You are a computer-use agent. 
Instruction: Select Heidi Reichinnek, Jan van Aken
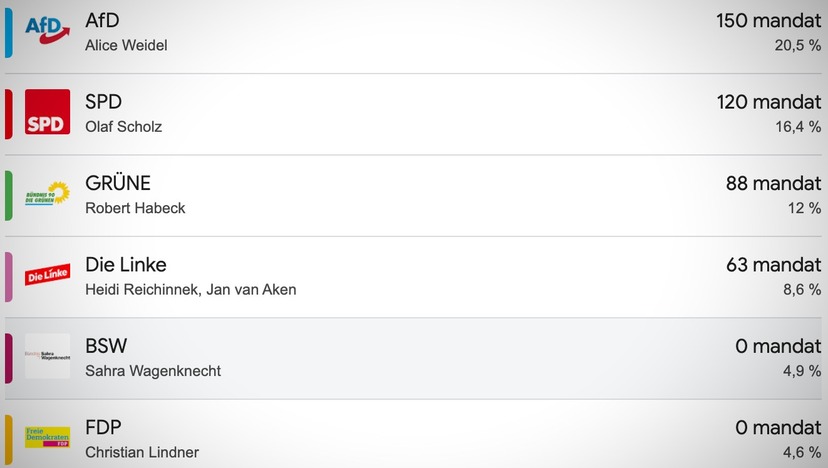point(191,289)
